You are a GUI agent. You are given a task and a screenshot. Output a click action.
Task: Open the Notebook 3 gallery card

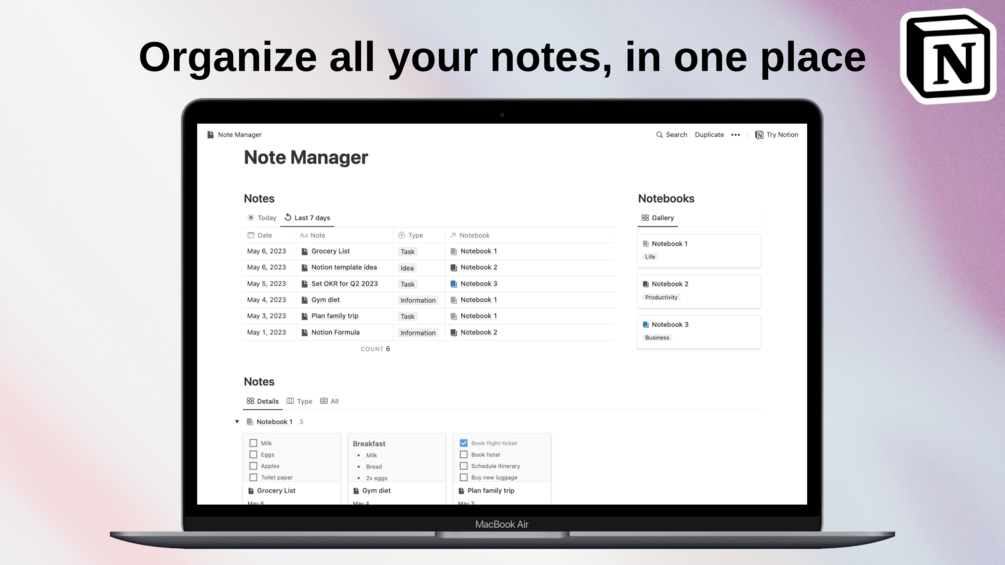[x=699, y=331]
